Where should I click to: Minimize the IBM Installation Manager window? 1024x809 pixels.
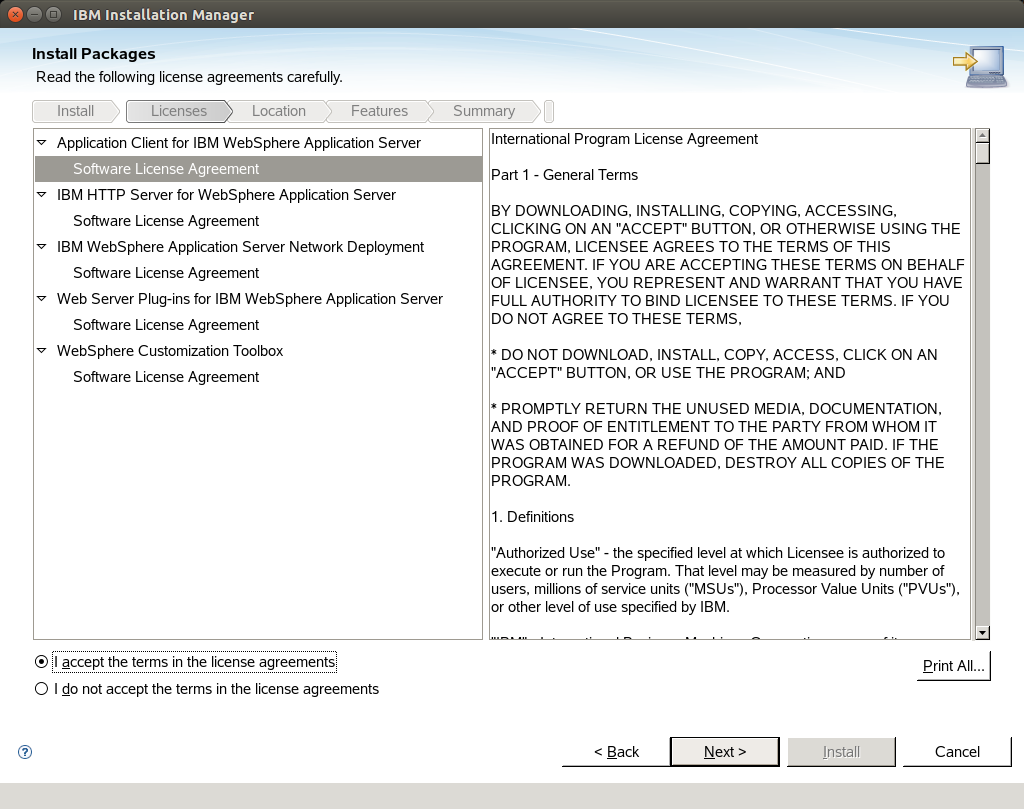(x=35, y=14)
